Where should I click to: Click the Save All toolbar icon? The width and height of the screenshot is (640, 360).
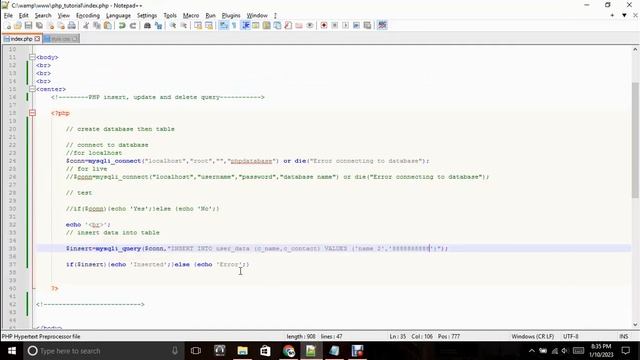39,26
